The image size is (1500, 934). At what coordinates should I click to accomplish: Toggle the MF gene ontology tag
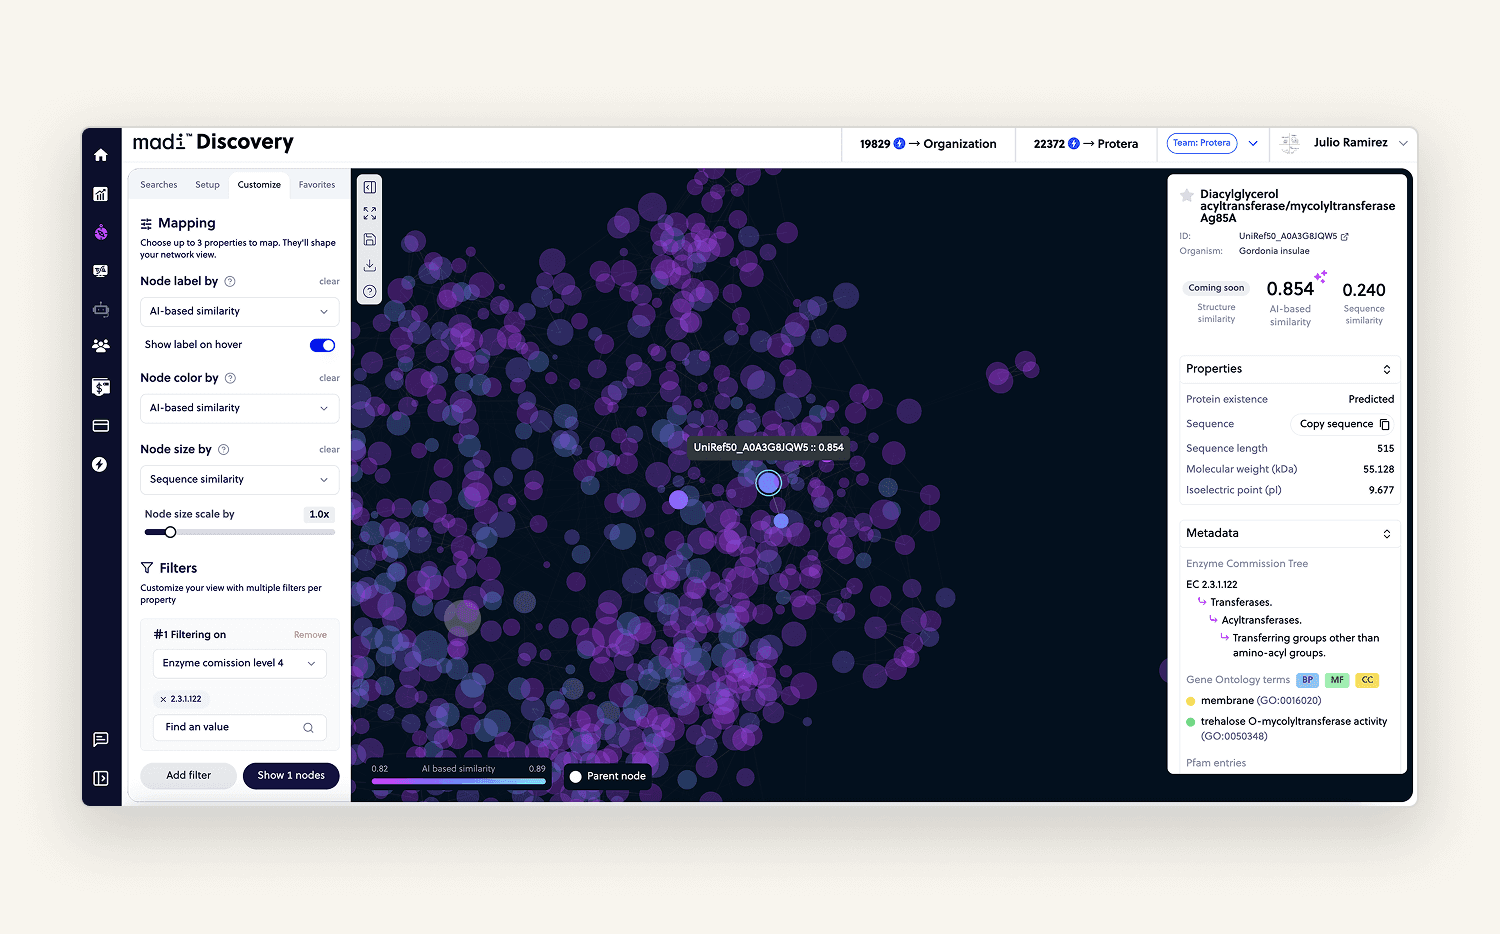tap(1337, 680)
